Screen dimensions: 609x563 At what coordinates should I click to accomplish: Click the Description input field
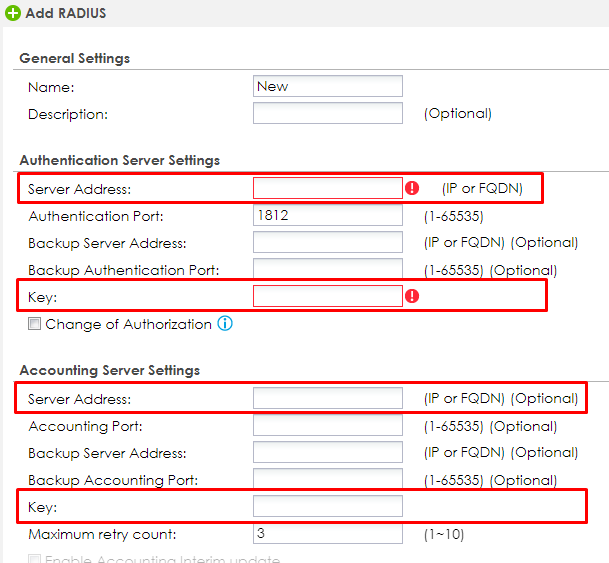[328, 113]
